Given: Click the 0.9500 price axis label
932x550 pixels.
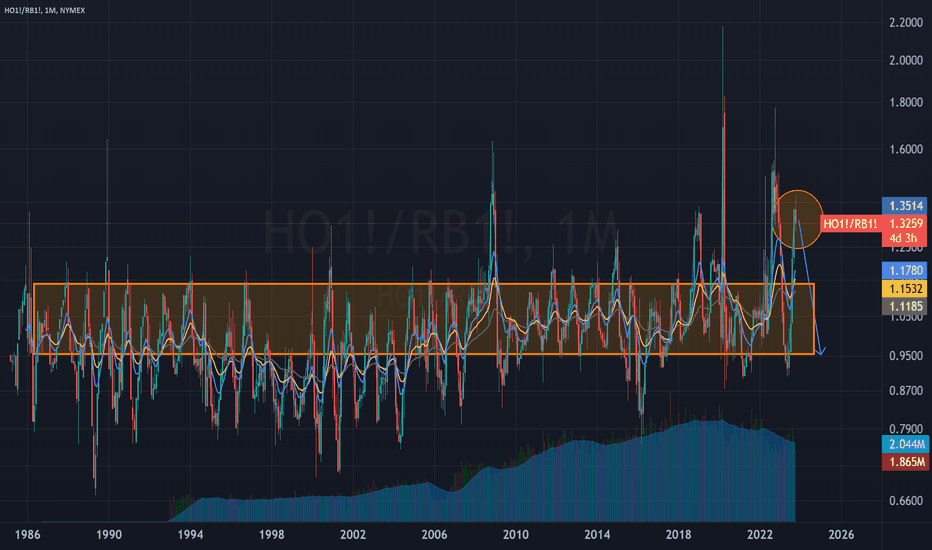Looking at the screenshot, I should (906, 356).
